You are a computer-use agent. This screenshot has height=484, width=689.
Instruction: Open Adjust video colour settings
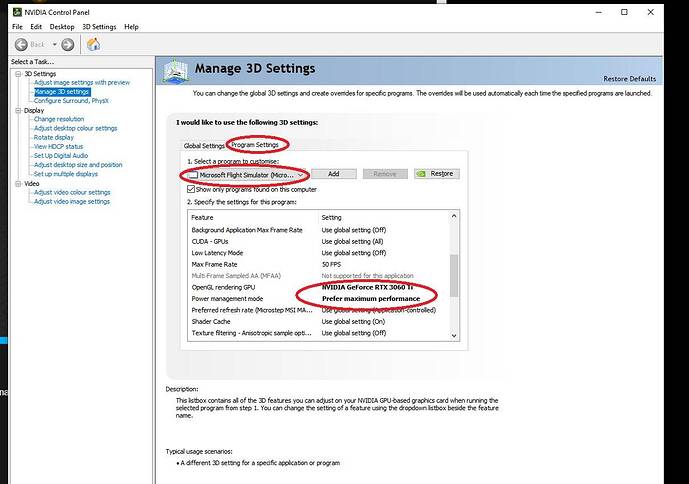pyautogui.click(x=72, y=193)
